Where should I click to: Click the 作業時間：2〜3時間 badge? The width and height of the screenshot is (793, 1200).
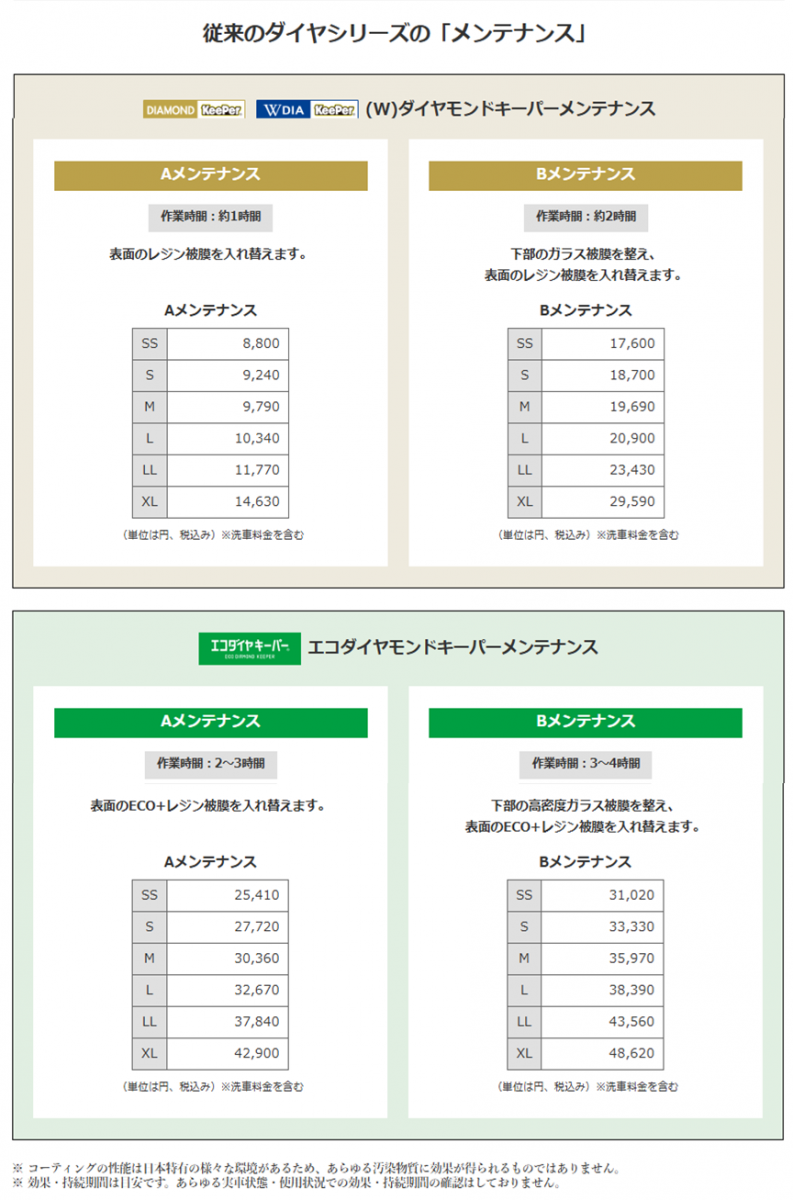tap(210, 764)
